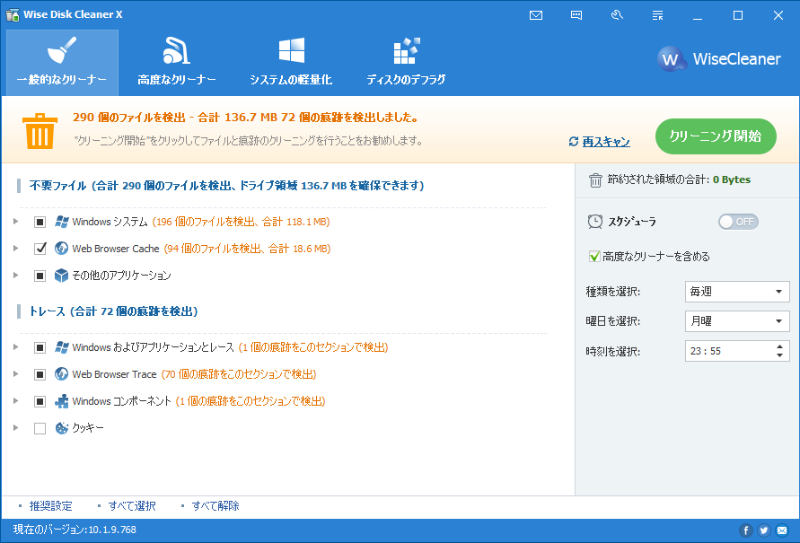Click the envelope icon in the title bar
The image size is (800, 543).
tap(536, 16)
